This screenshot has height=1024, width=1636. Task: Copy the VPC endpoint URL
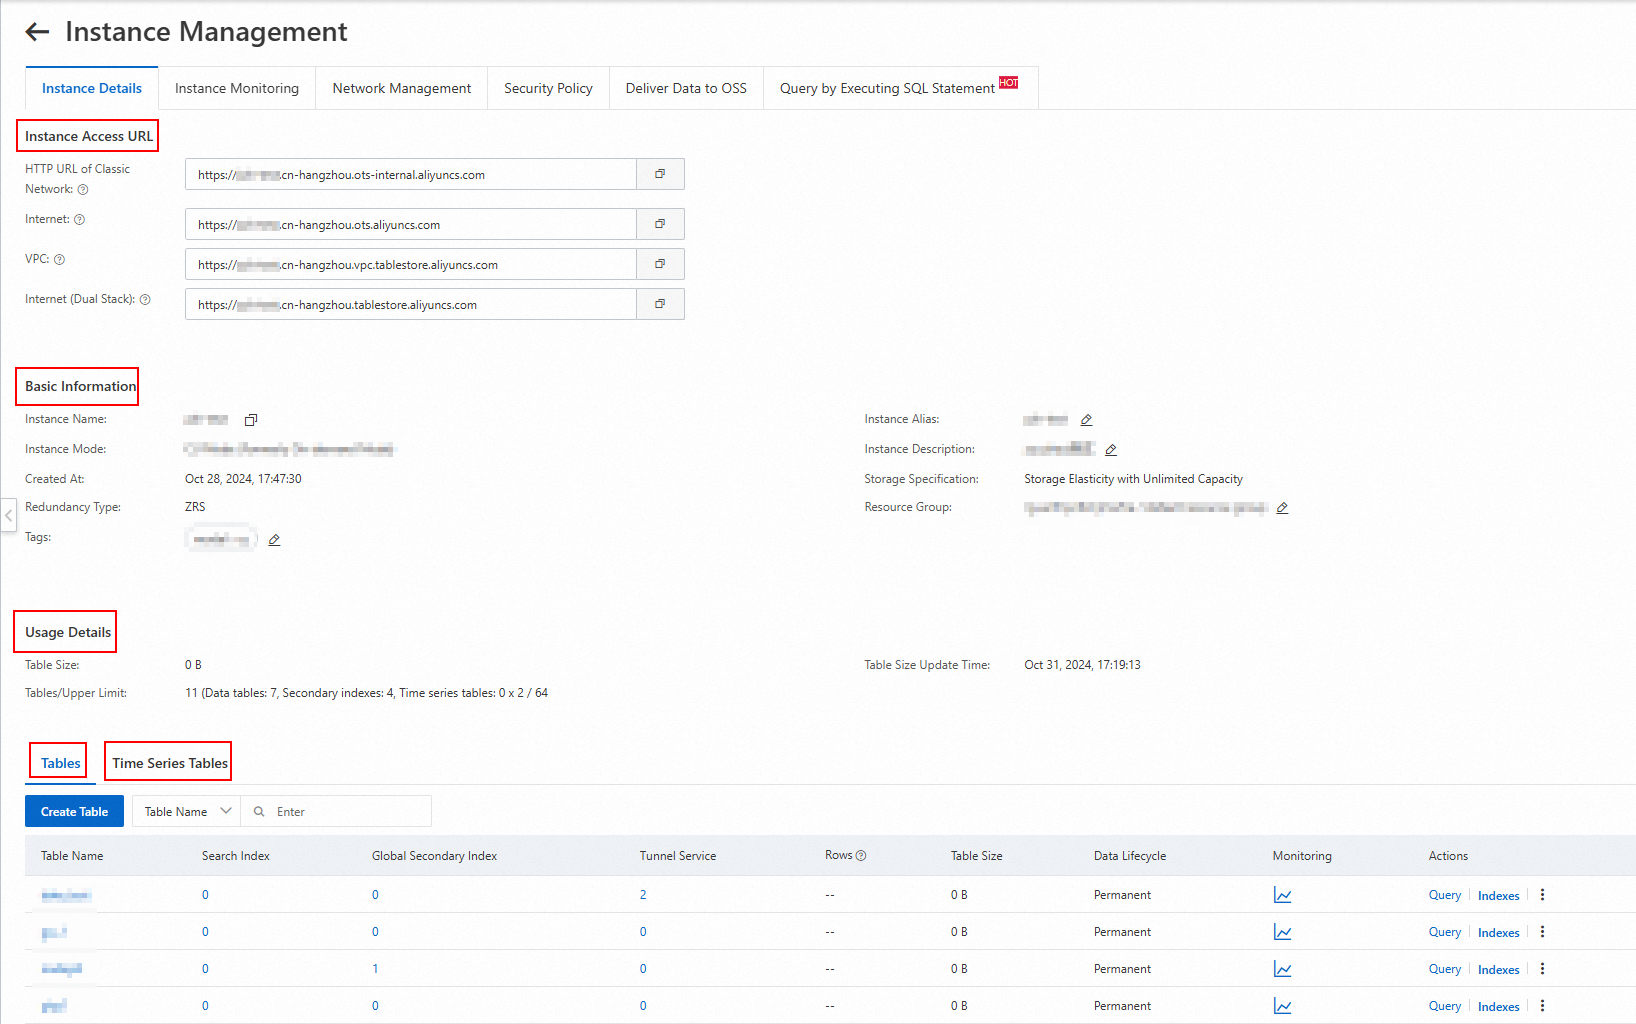pyautogui.click(x=660, y=264)
